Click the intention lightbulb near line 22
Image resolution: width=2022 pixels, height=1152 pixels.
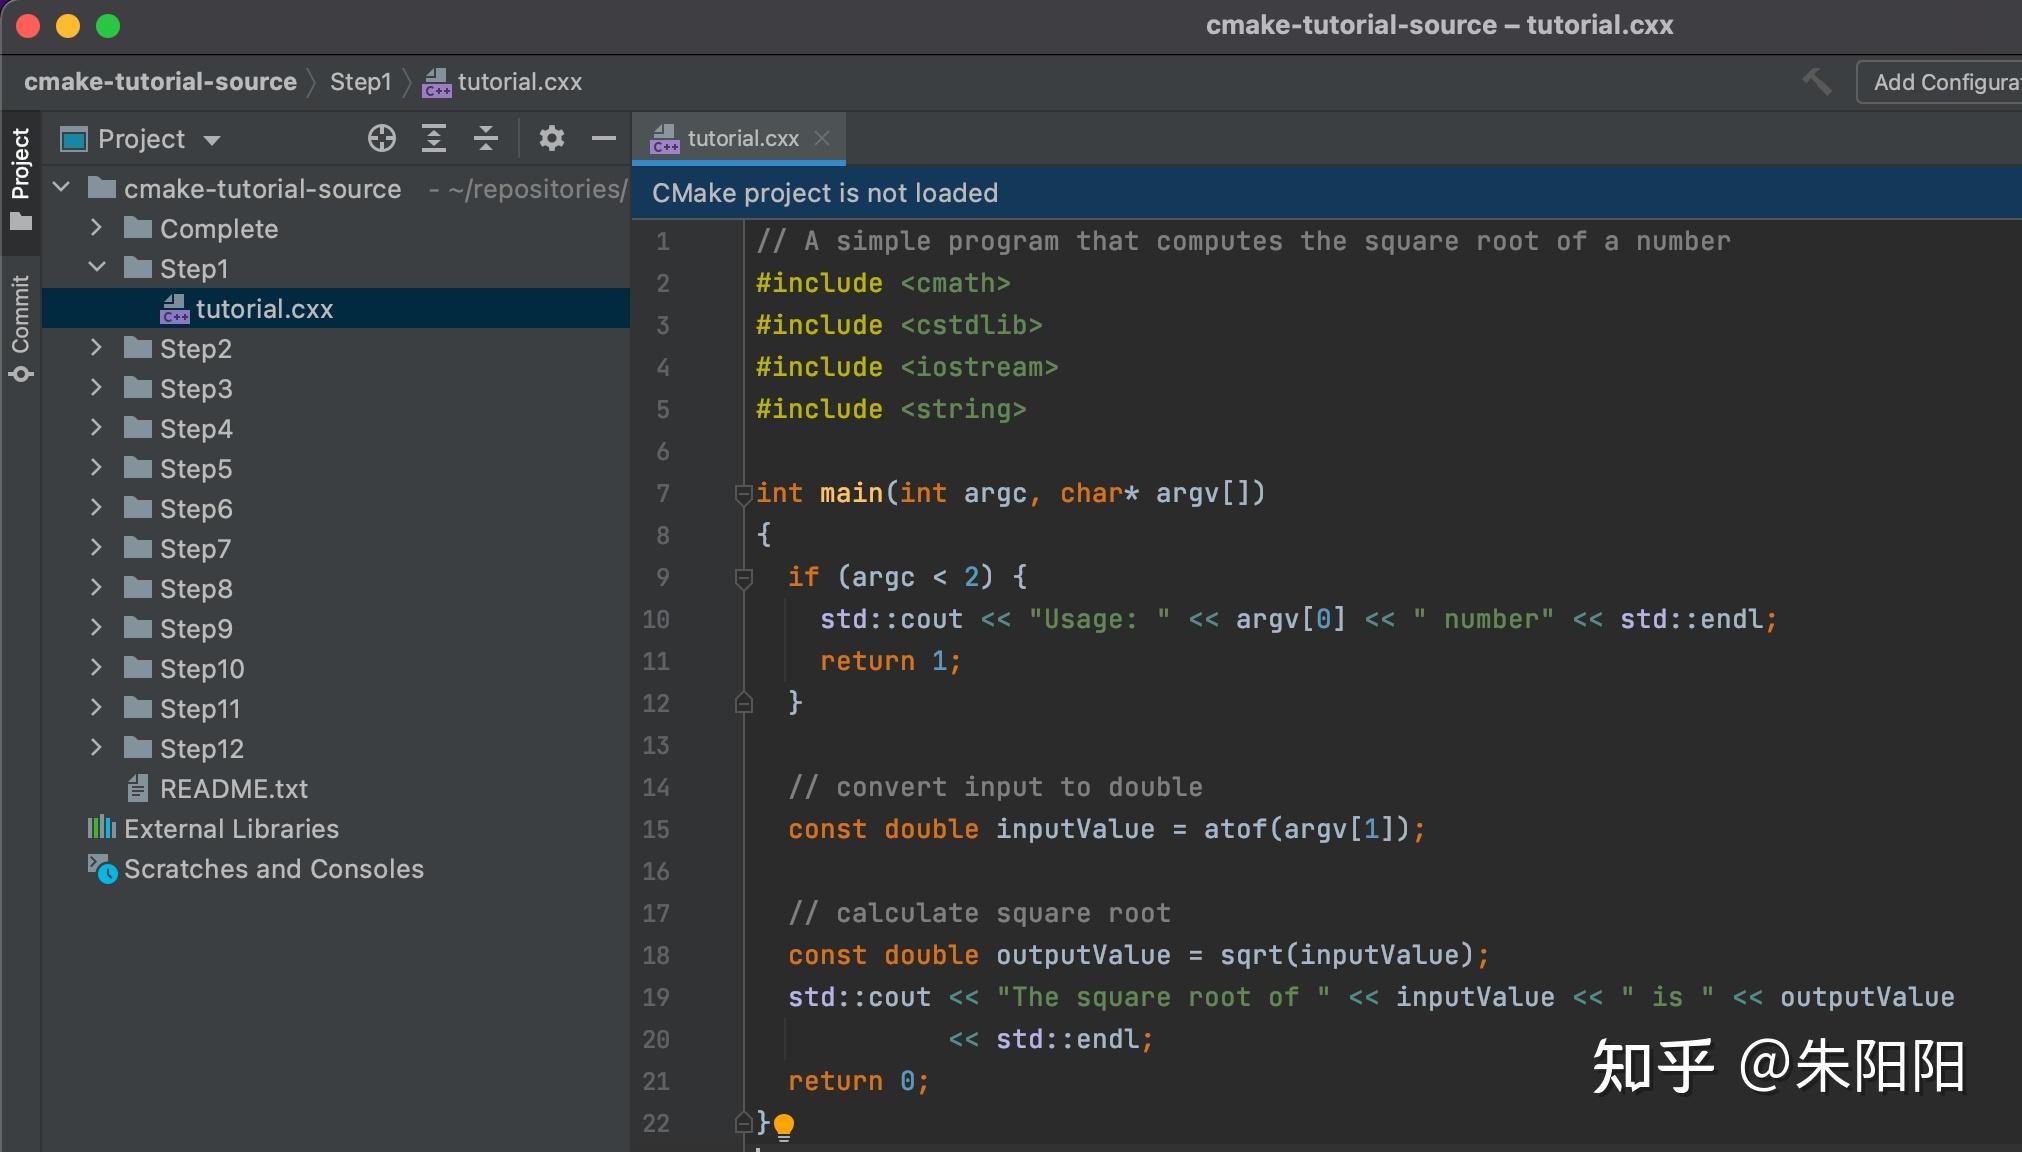pyautogui.click(x=784, y=1125)
